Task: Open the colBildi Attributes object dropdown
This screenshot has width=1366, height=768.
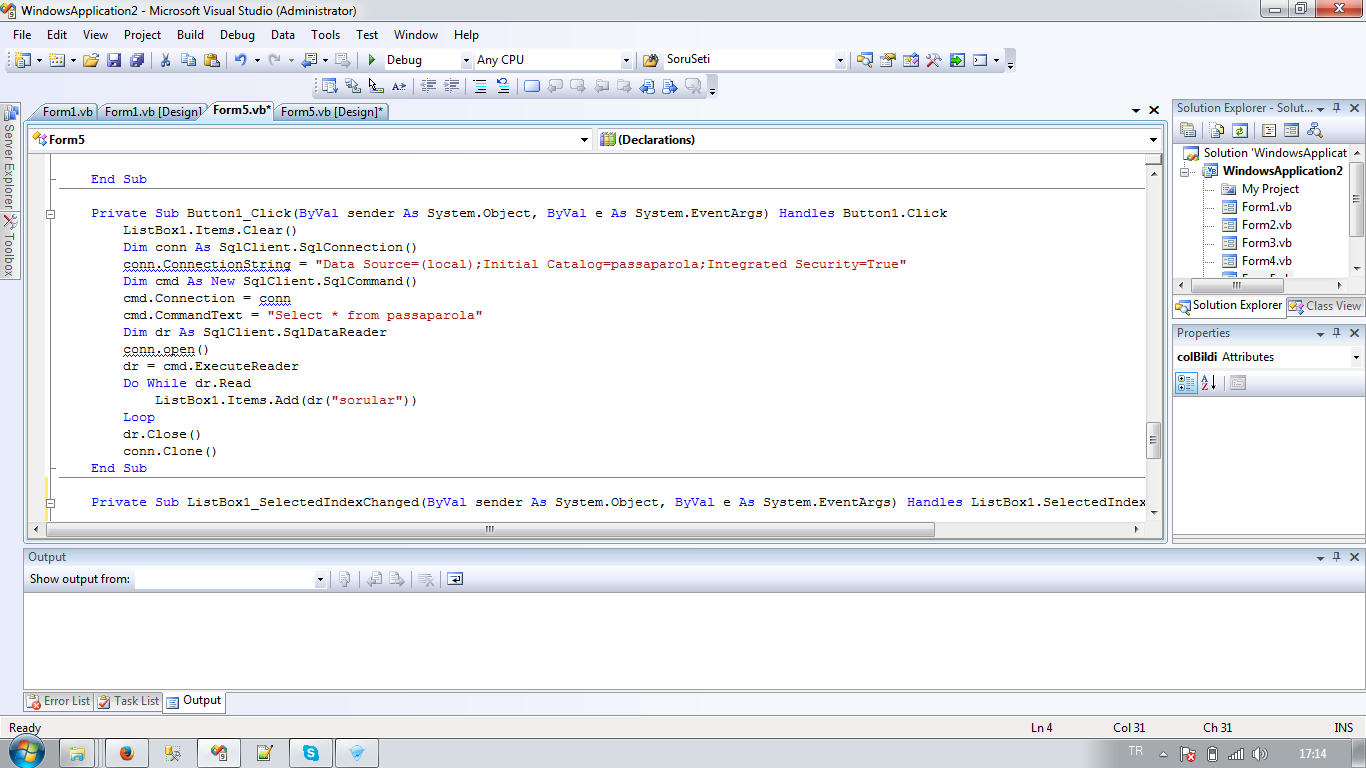Action: pyautogui.click(x=1356, y=357)
